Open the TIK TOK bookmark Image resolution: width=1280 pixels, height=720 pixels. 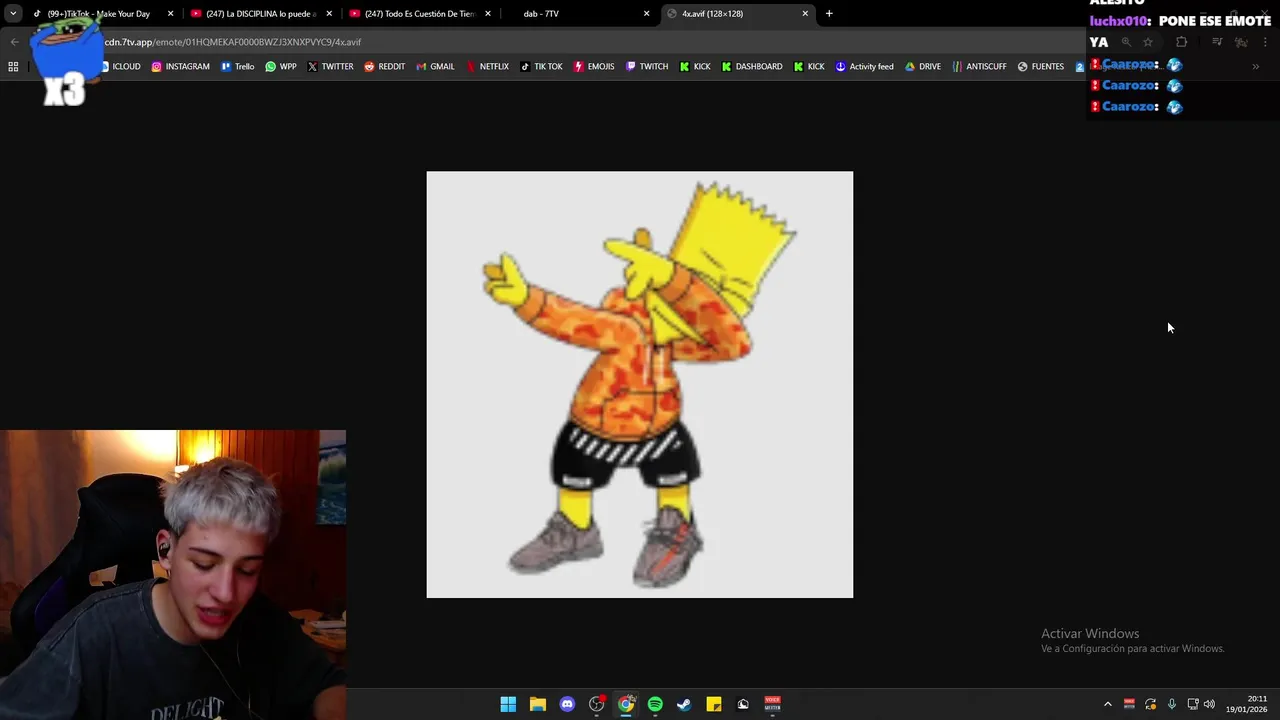point(541,67)
